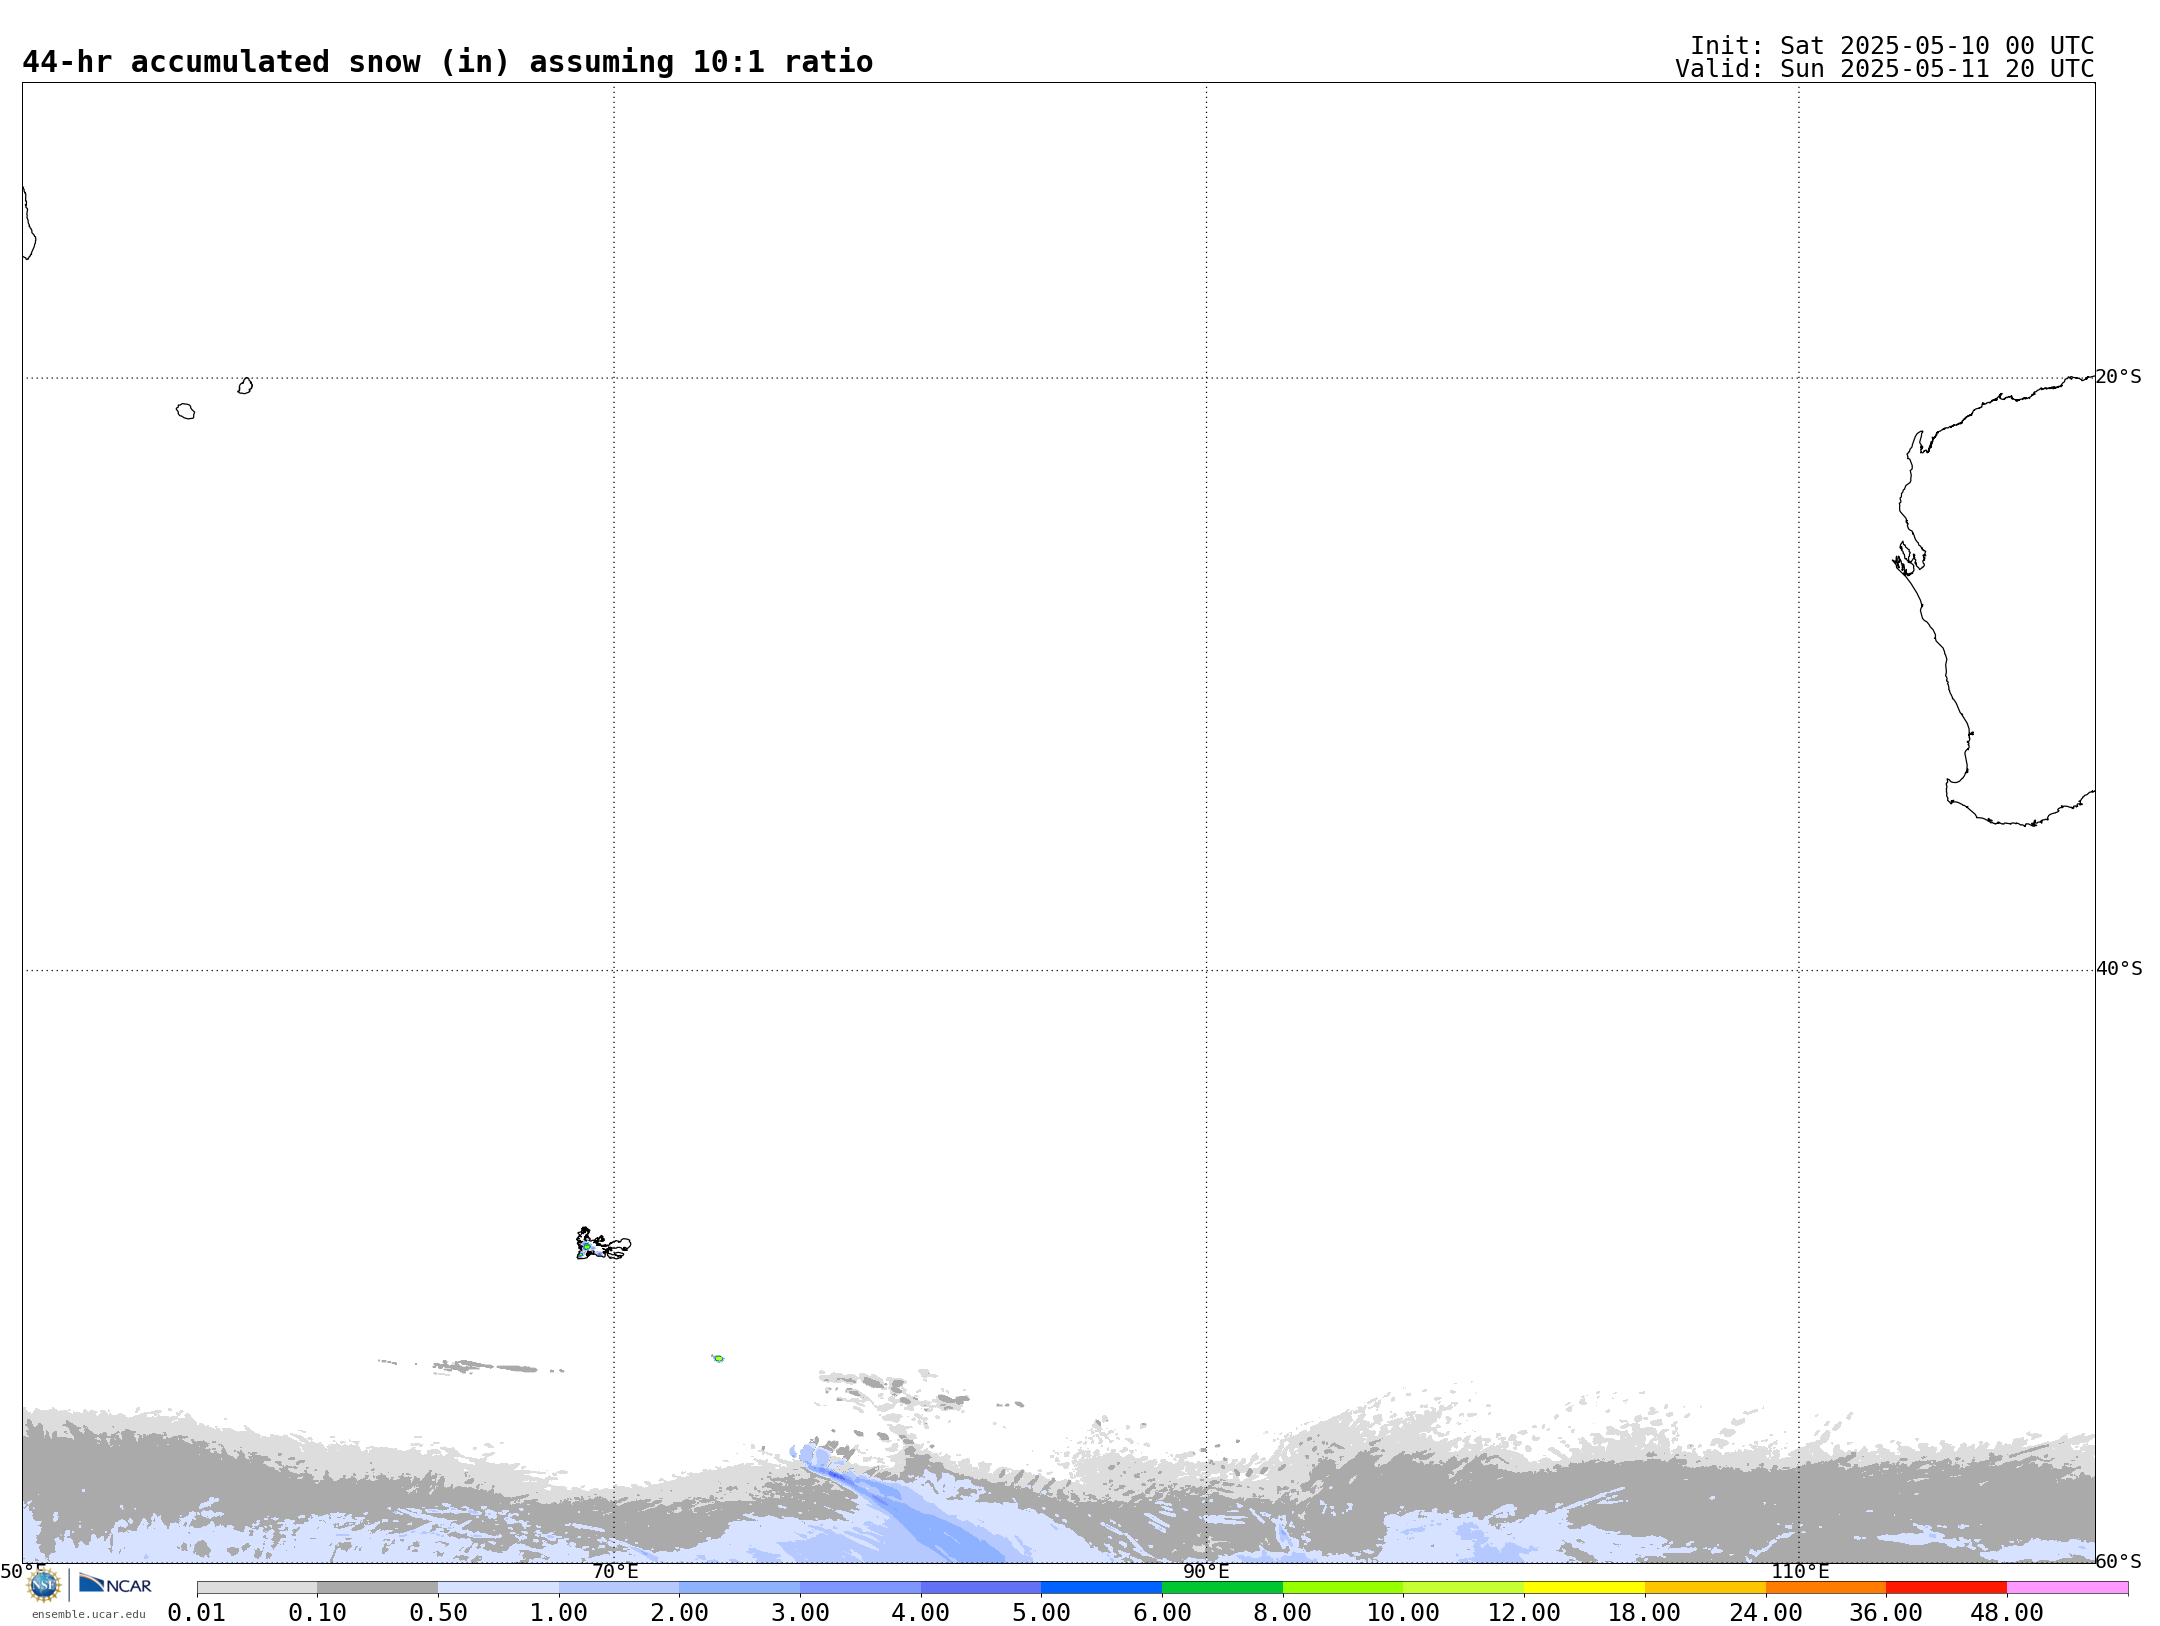
Task: Click the 40°S latitude label
Action: click(x=2119, y=969)
